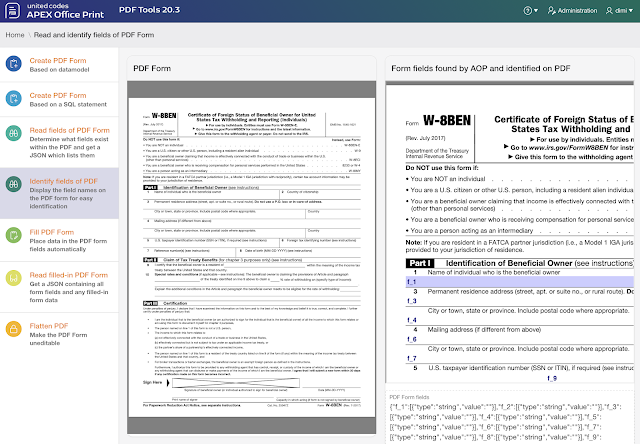Click Read filled-in PDF Form icon
This screenshot has height=444, width=640.
pos(13,278)
